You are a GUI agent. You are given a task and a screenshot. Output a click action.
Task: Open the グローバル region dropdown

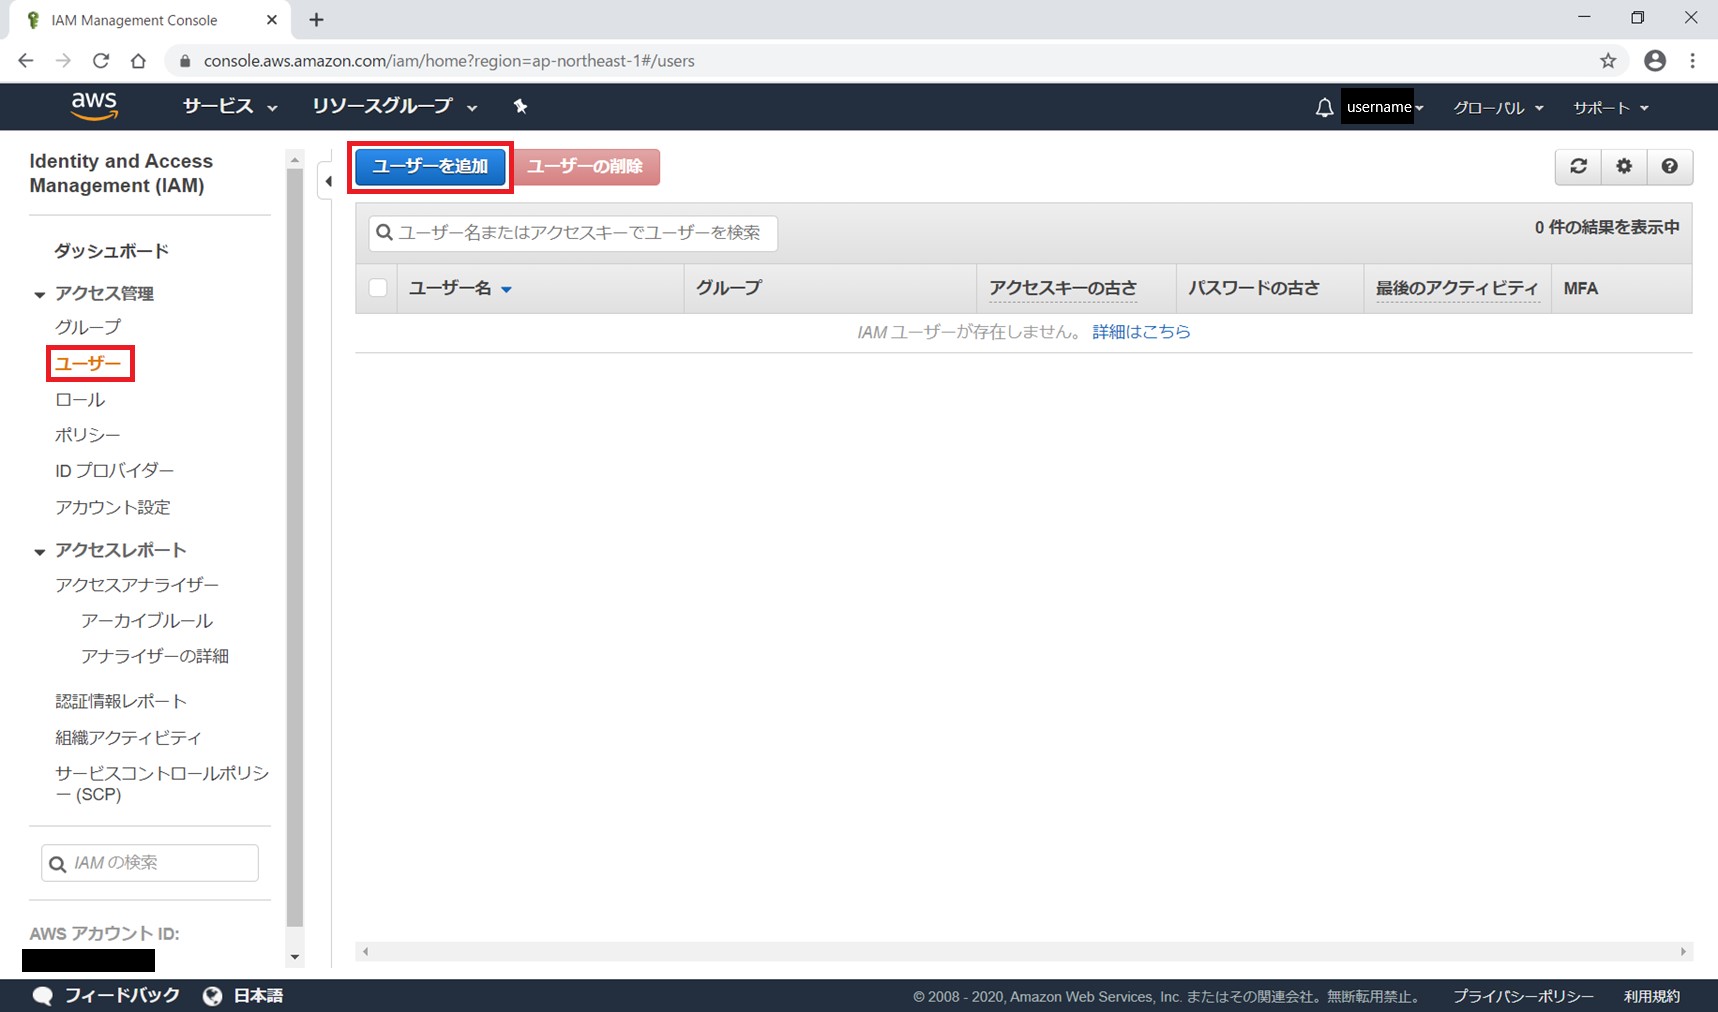pyautogui.click(x=1498, y=108)
